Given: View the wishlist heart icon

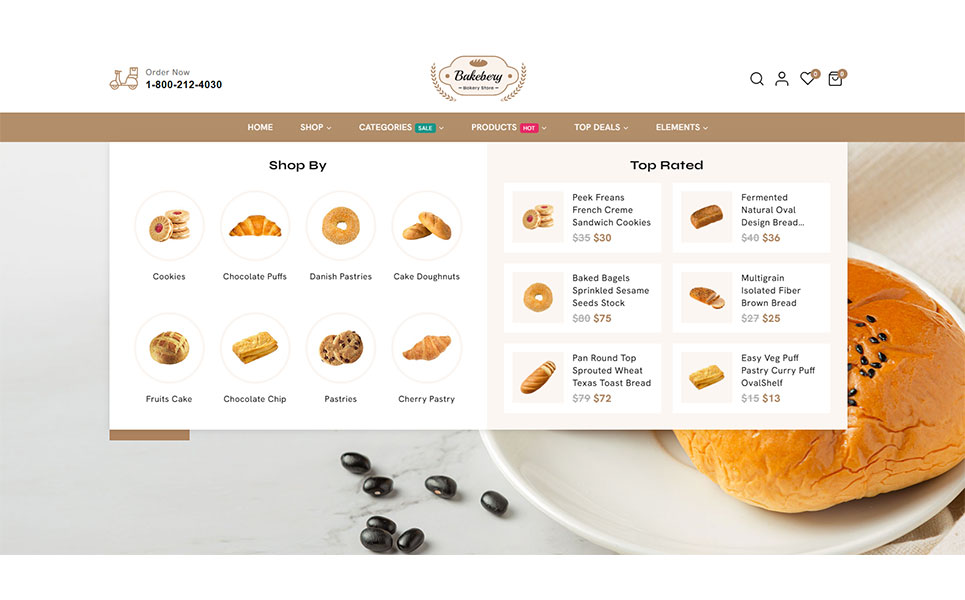Looking at the screenshot, I should point(807,78).
